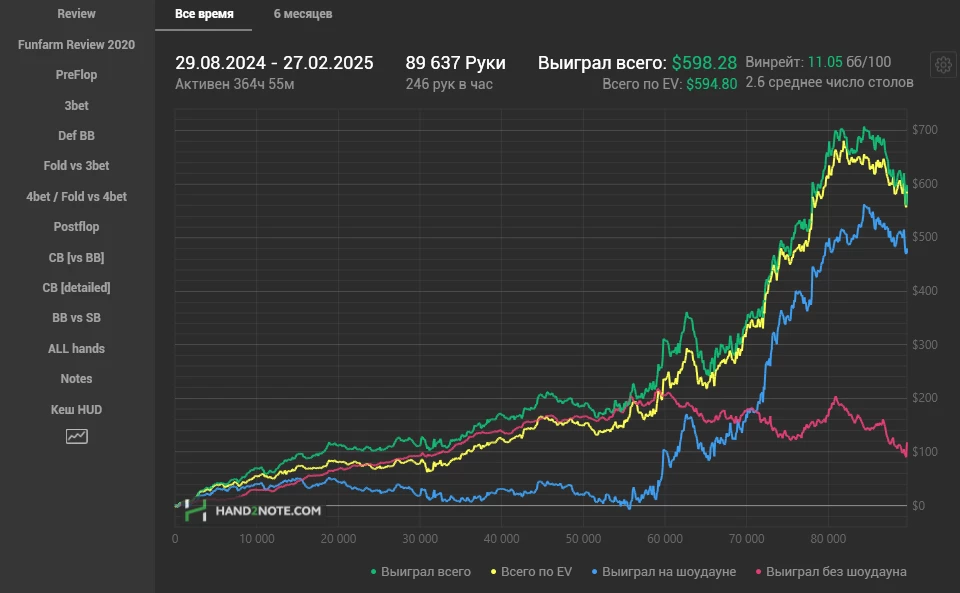Screen dimensions: 960x593
Task: Open the graph settings gear icon
Action: (x=941, y=65)
